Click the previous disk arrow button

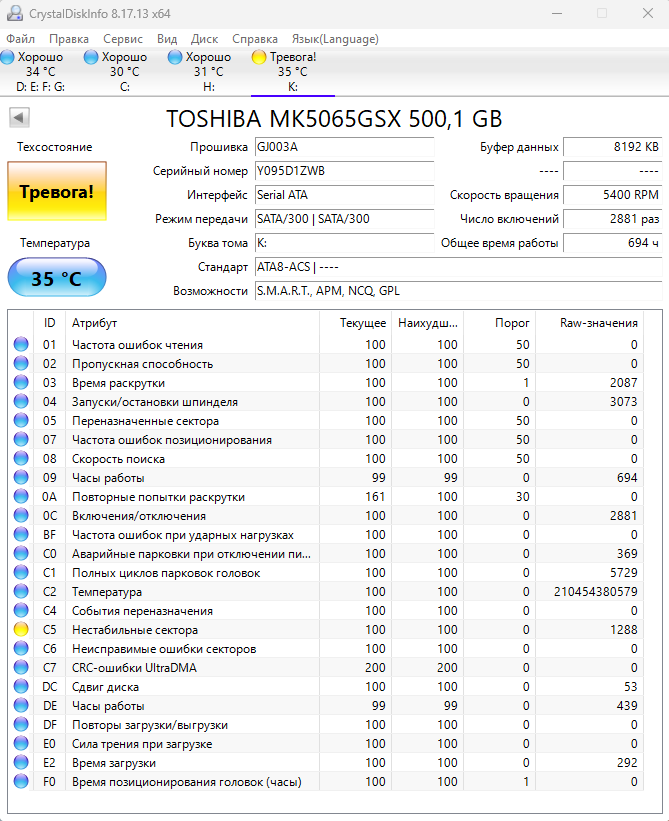(19, 118)
